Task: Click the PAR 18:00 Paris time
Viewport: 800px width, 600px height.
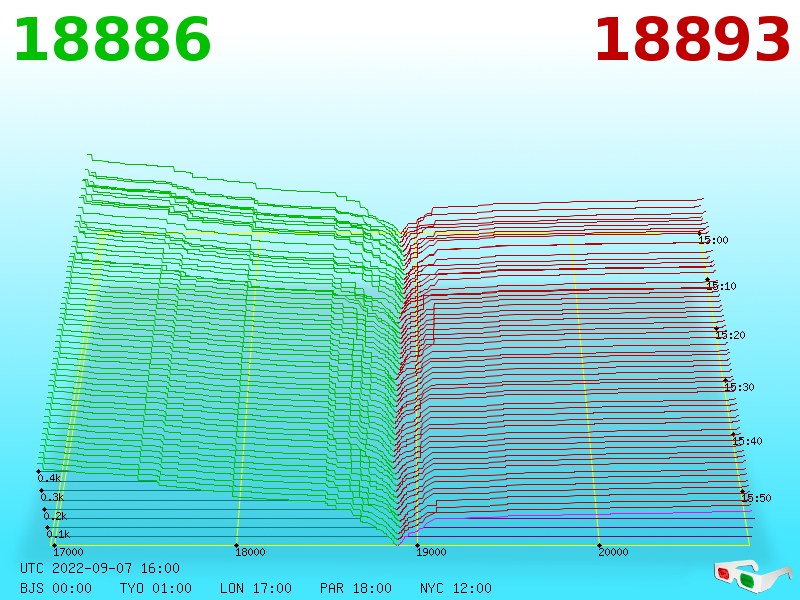Action: 356,588
